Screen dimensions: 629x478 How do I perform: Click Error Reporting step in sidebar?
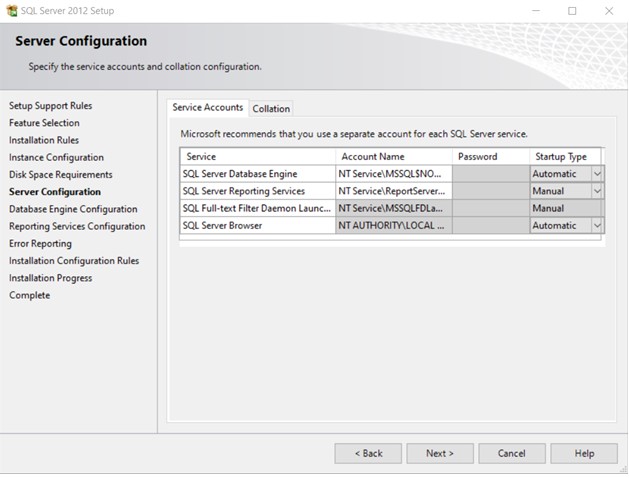[40, 244]
